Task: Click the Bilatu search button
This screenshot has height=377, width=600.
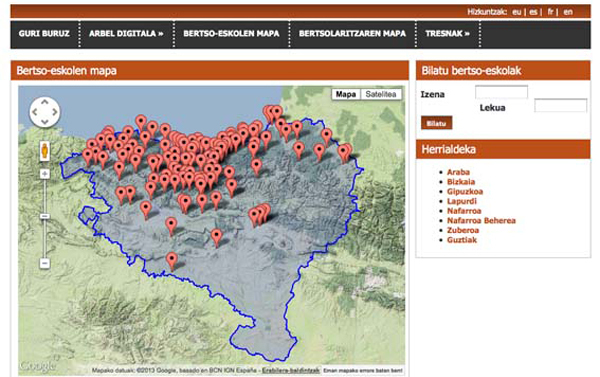Action: [x=437, y=123]
